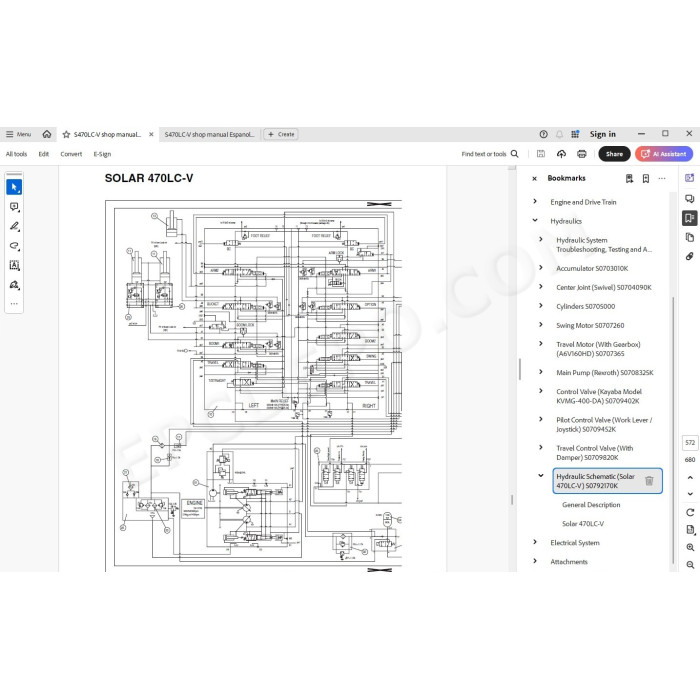
Task: Click the Create button
Action: pos(281,134)
